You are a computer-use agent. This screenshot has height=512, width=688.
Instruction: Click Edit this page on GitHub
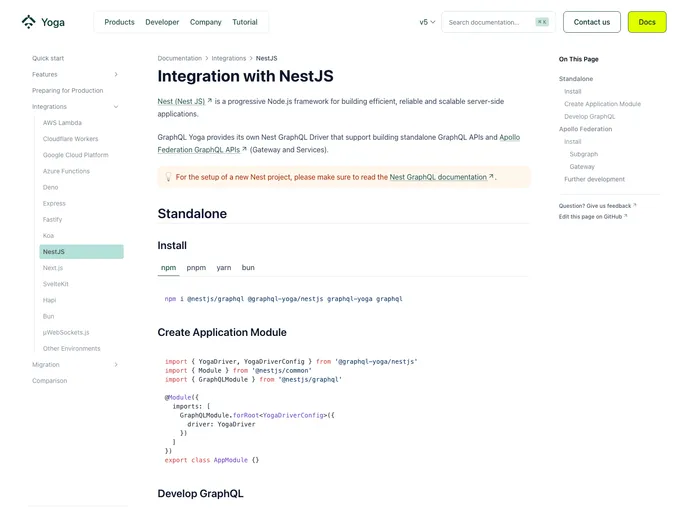coord(593,217)
